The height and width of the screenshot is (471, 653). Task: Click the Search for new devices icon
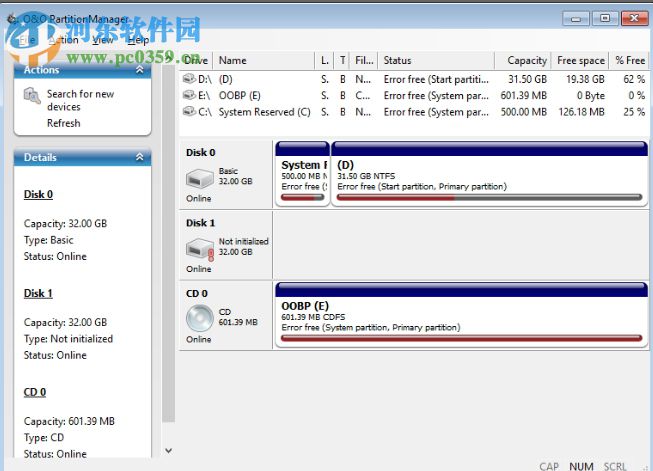coord(32,96)
